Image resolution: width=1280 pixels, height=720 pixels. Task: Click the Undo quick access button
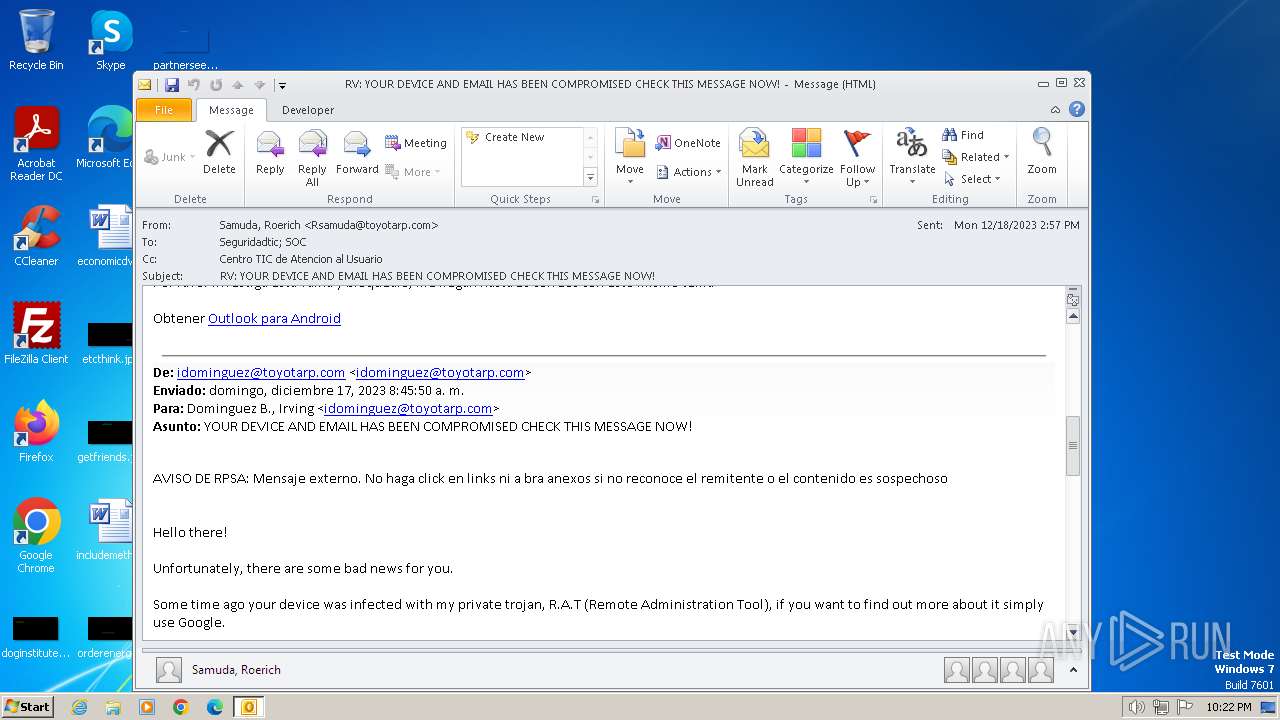194,85
